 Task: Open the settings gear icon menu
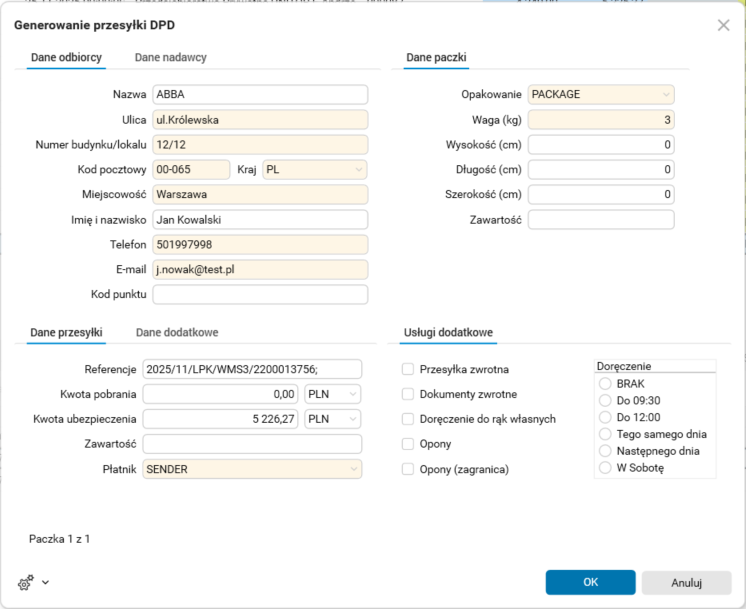pos(26,583)
